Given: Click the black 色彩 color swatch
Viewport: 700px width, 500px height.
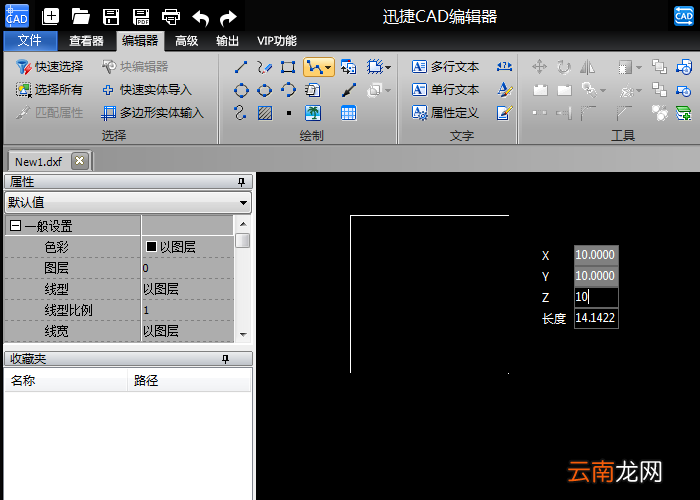Looking at the screenshot, I should [151, 246].
